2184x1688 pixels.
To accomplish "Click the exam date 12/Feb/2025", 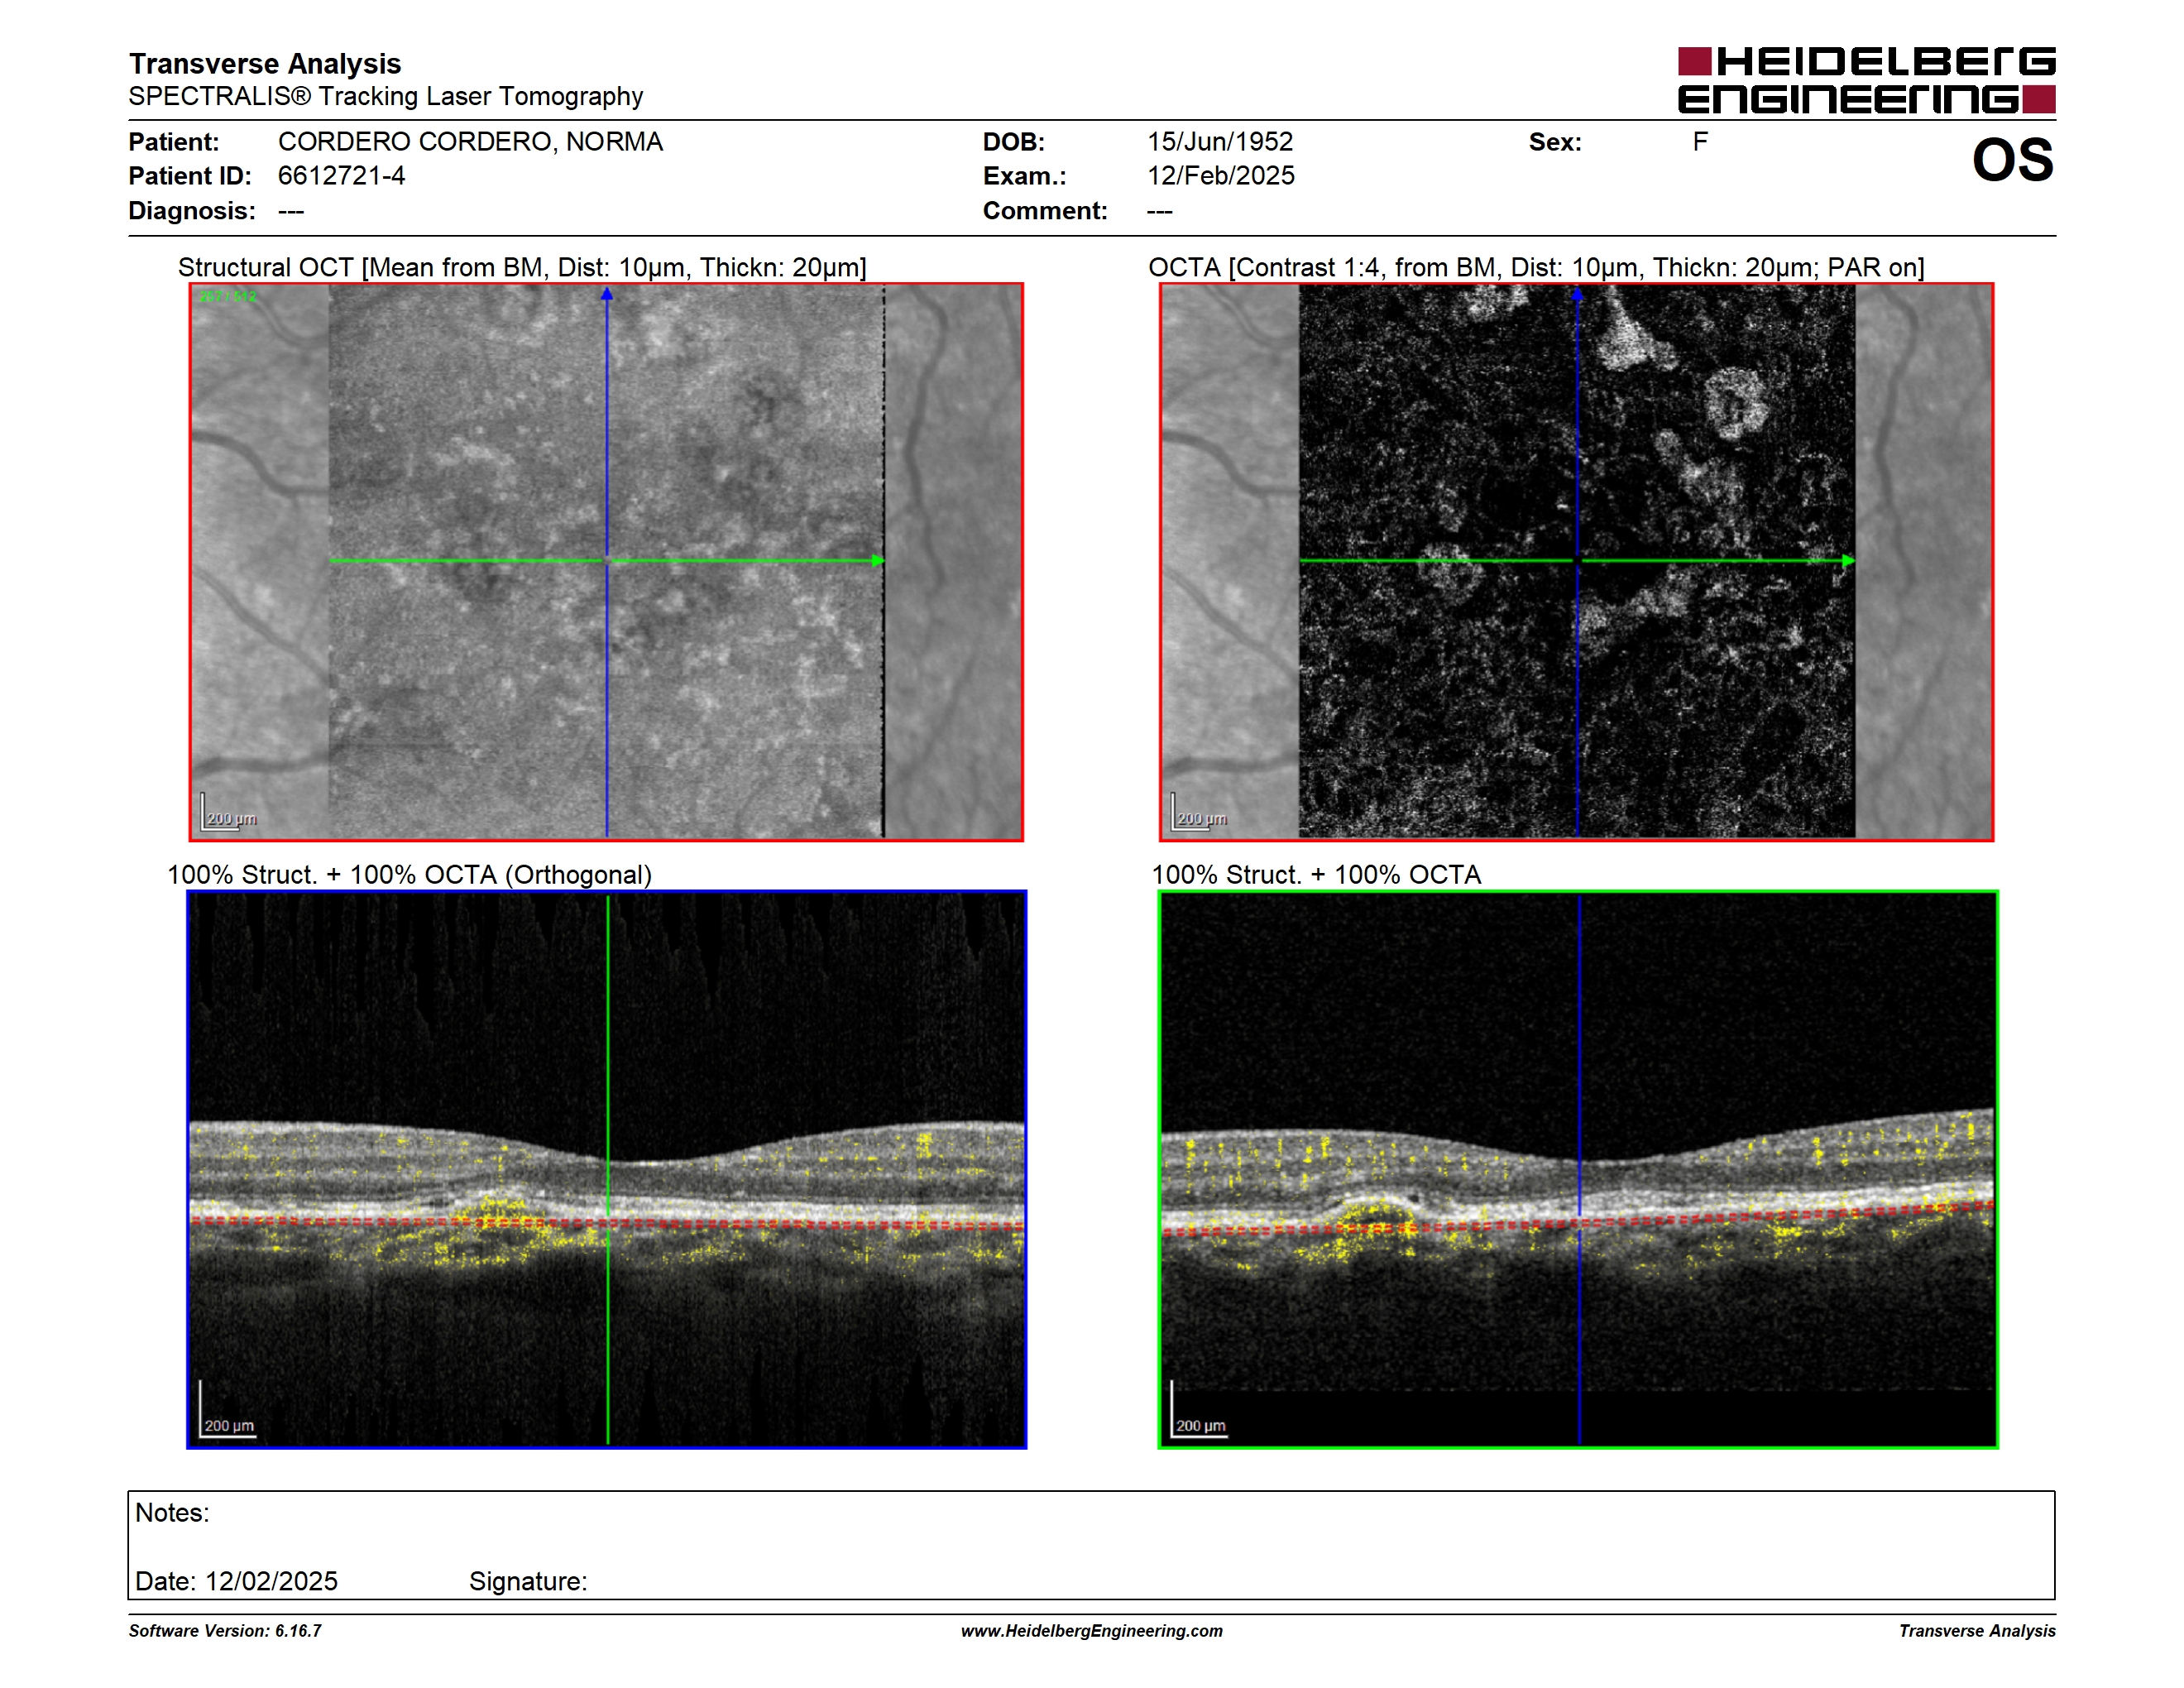I will 1220,176.
